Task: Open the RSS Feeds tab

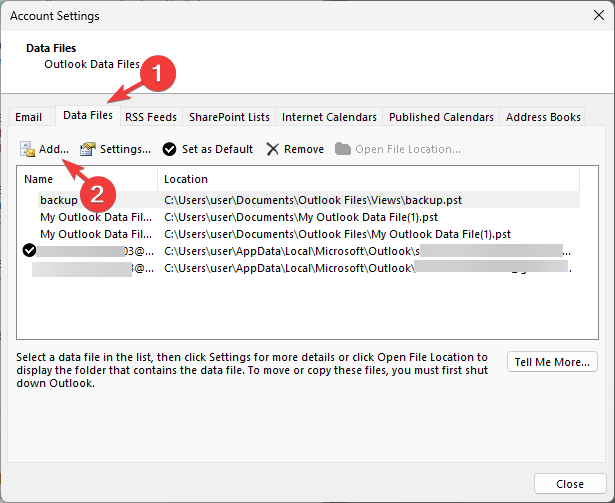Action: pos(151,117)
